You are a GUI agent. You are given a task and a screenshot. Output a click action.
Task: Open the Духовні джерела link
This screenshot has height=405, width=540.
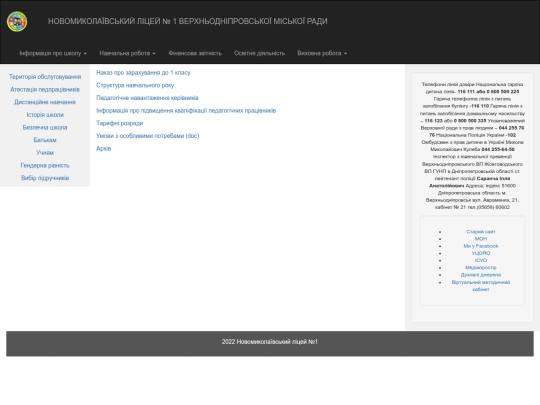tap(481, 275)
